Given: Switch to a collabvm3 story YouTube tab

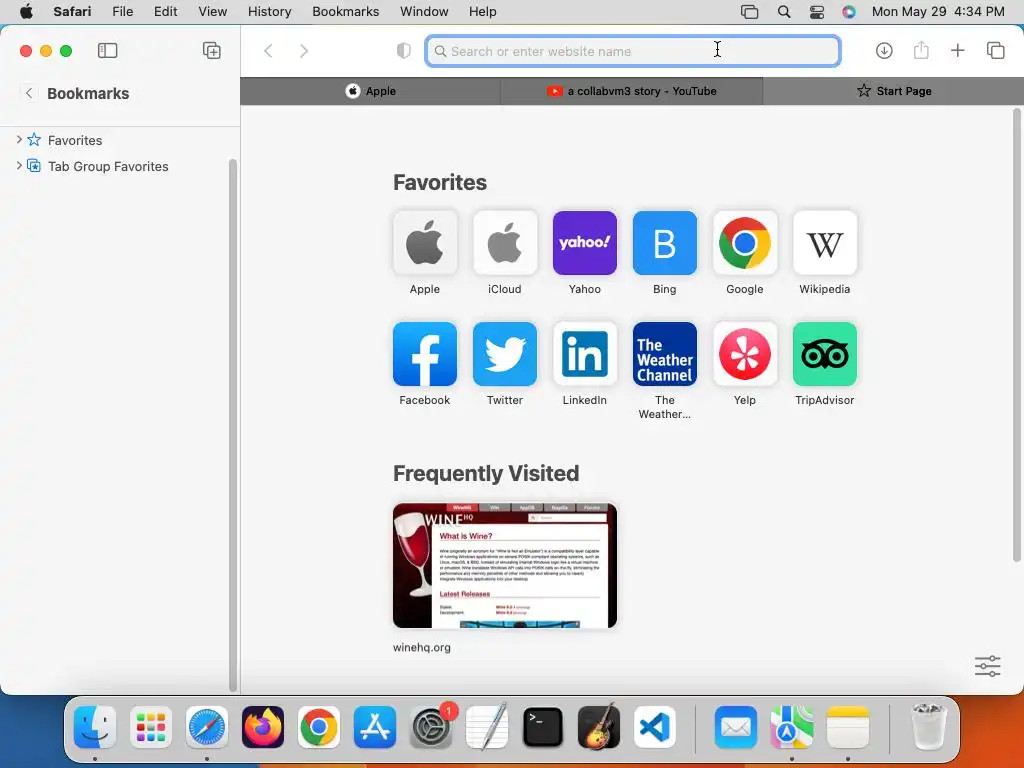Looking at the screenshot, I should click(632, 91).
